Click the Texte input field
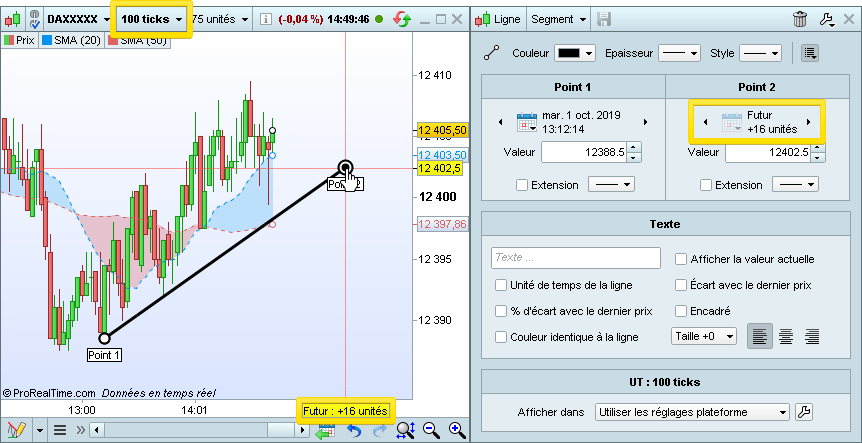This screenshot has height=443, width=862. coord(576,258)
